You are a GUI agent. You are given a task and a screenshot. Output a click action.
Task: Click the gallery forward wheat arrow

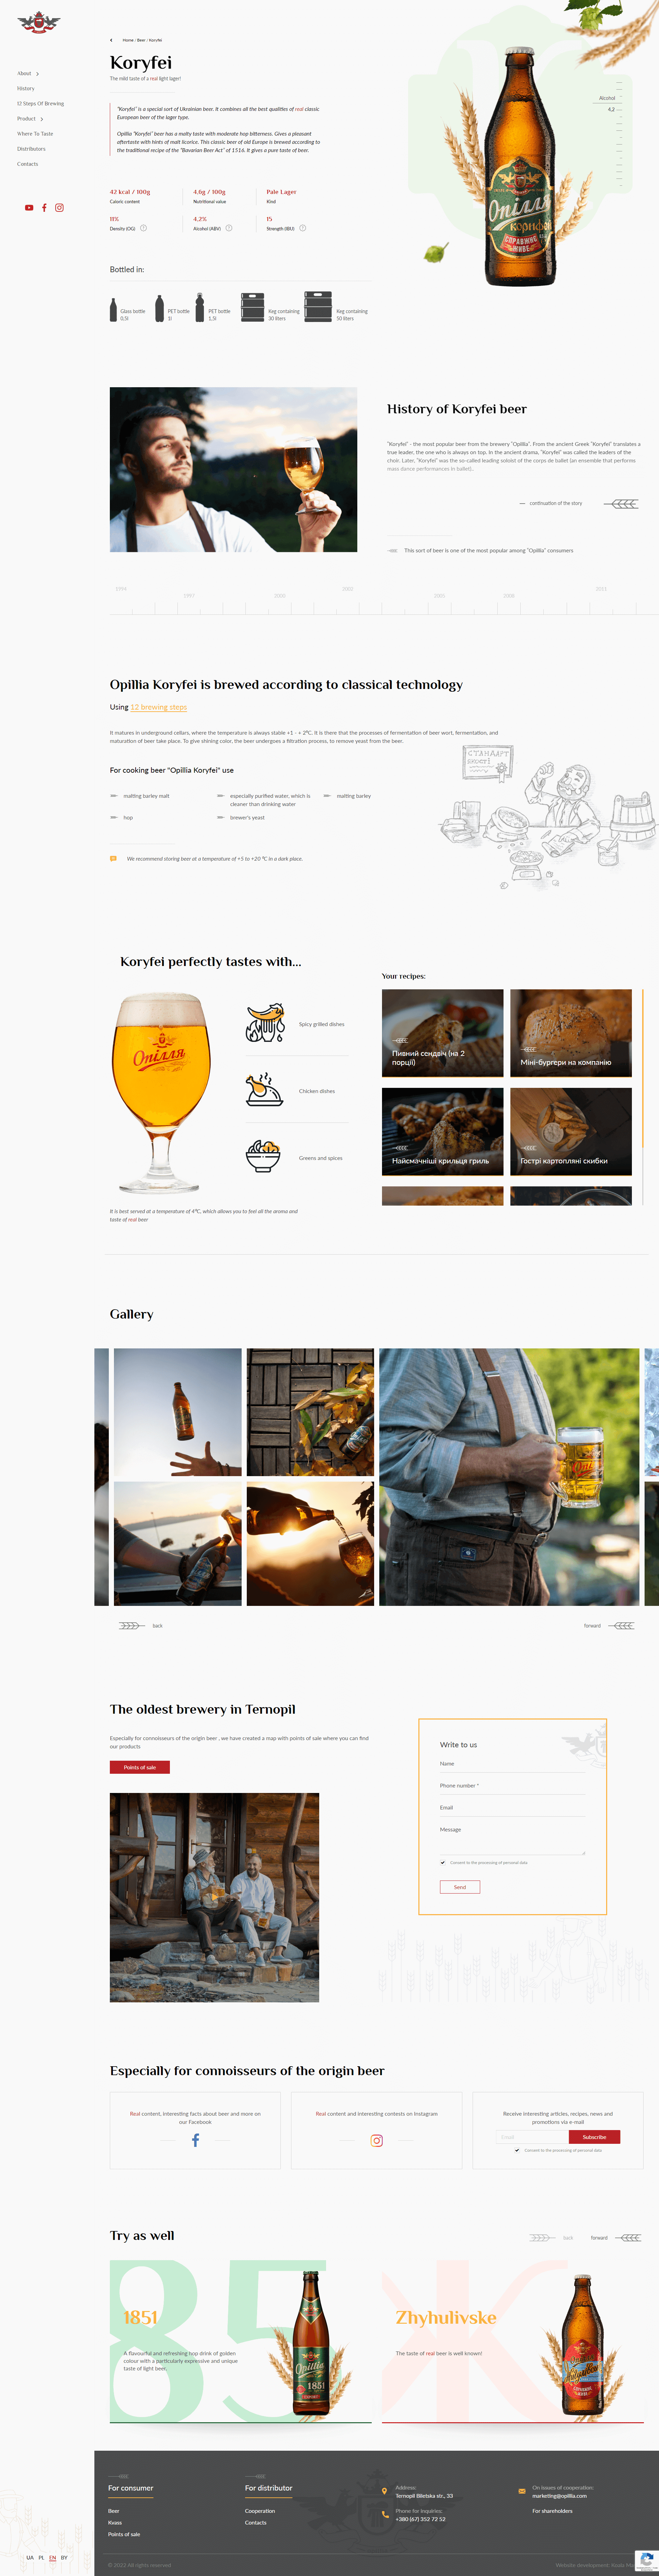point(623,1625)
